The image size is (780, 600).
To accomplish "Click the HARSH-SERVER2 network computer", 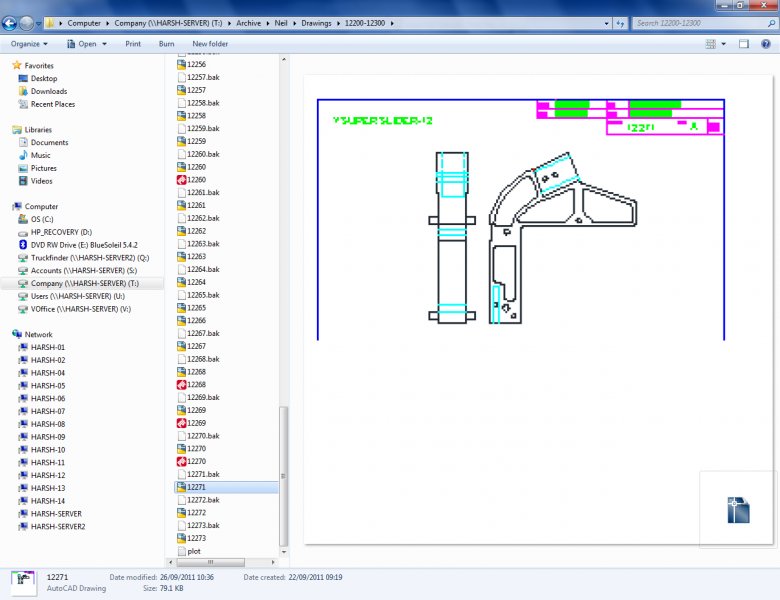I will (x=58, y=526).
